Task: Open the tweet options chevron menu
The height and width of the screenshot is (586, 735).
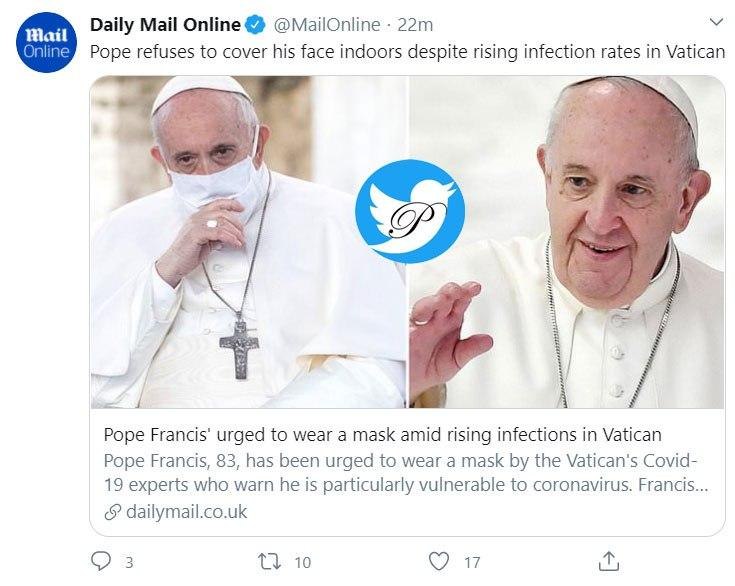Action: coord(715,22)
